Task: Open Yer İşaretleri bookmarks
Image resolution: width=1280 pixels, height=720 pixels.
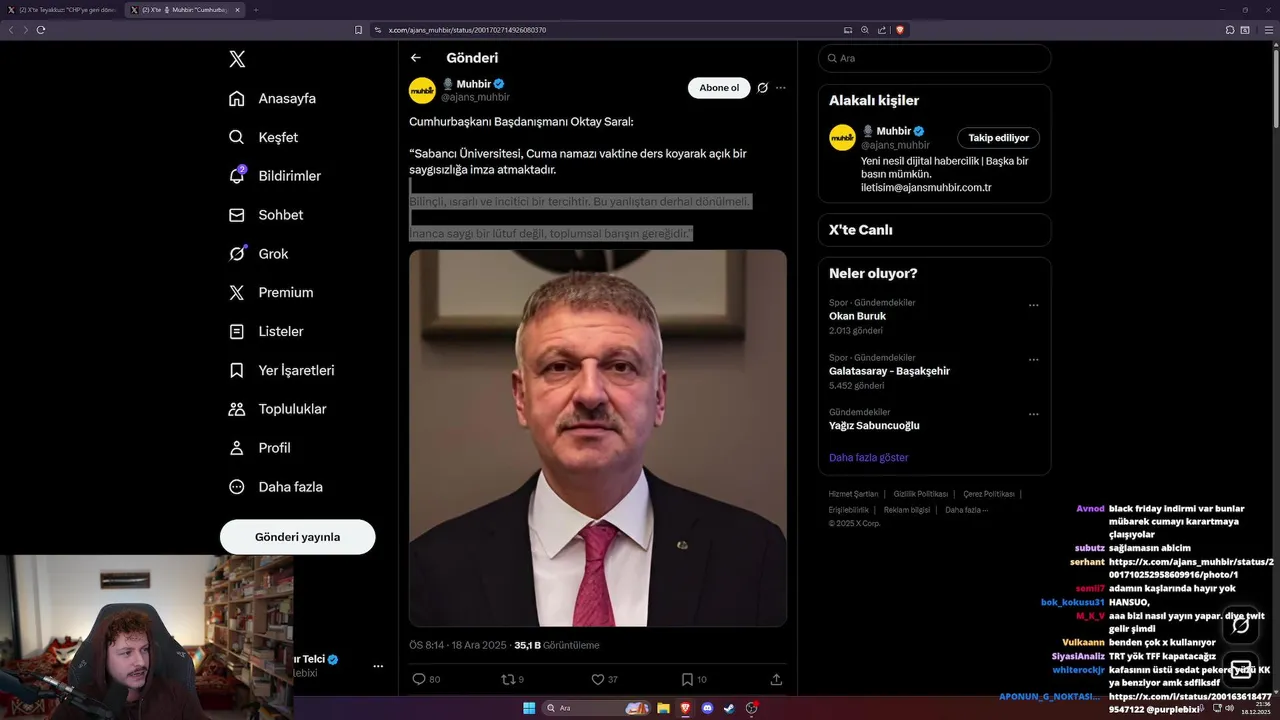Action: (x=281, y=370)
